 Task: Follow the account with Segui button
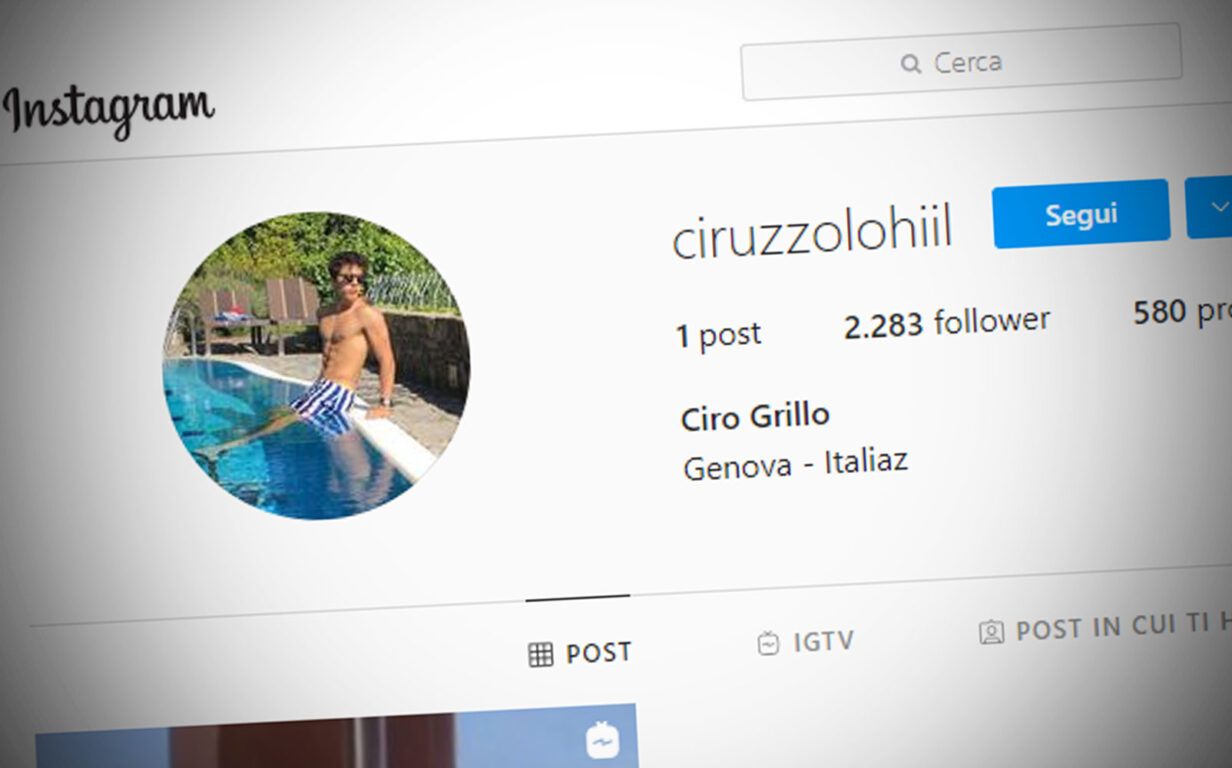pos(1081,213)
